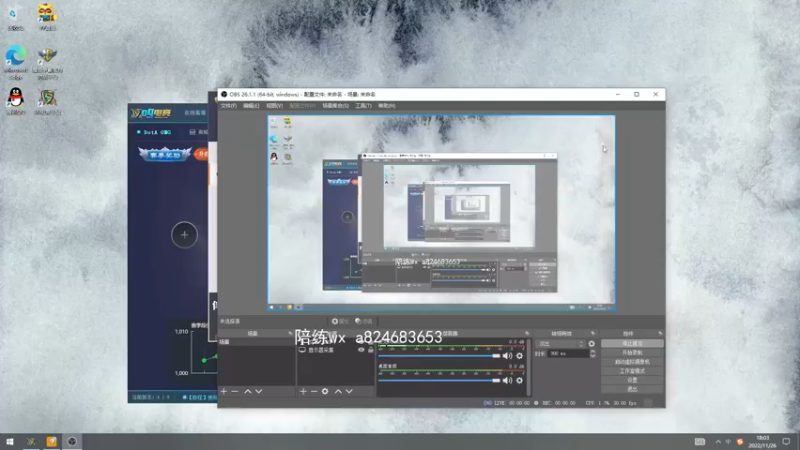Open the Windows notification center icon
This screenshot has height=450, width=800.
pyautogui.click(x=786, y=441)
